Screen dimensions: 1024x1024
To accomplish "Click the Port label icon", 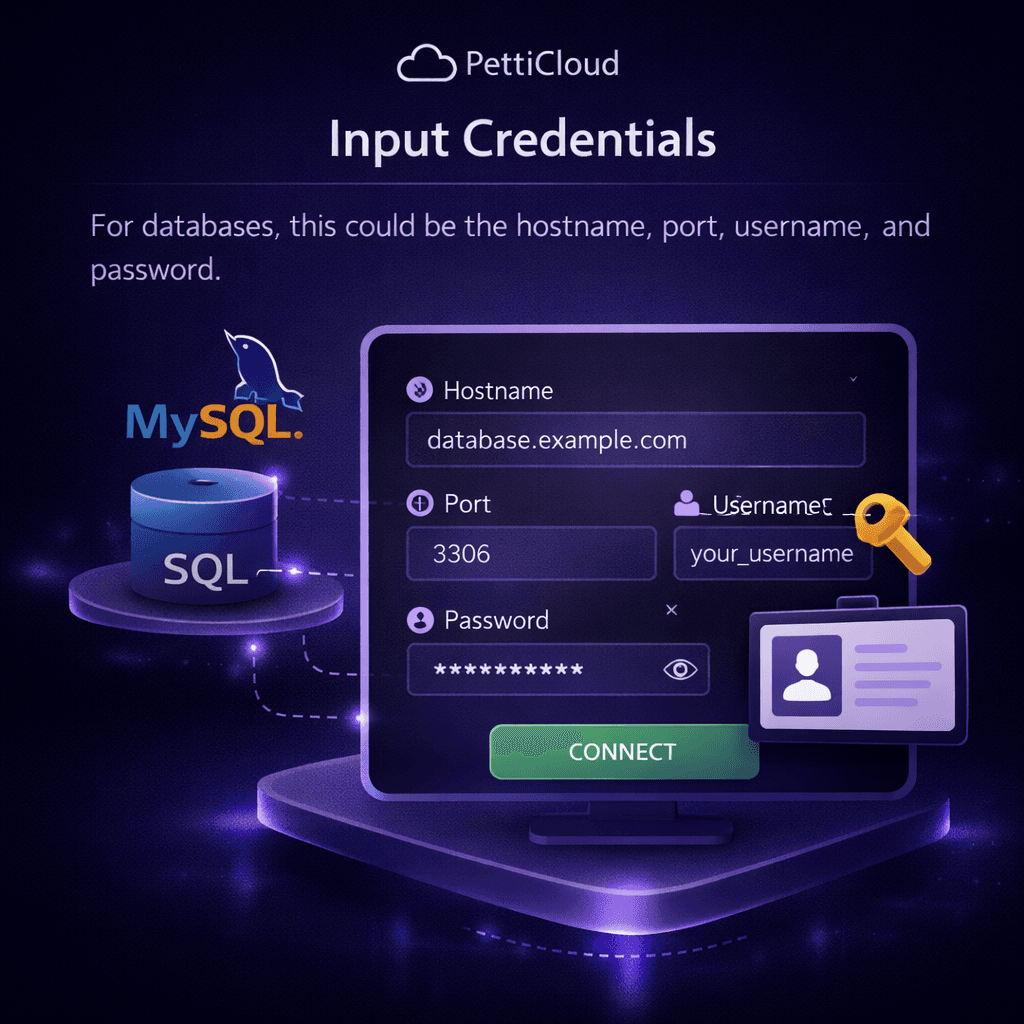I will click(x=419, y=504).
